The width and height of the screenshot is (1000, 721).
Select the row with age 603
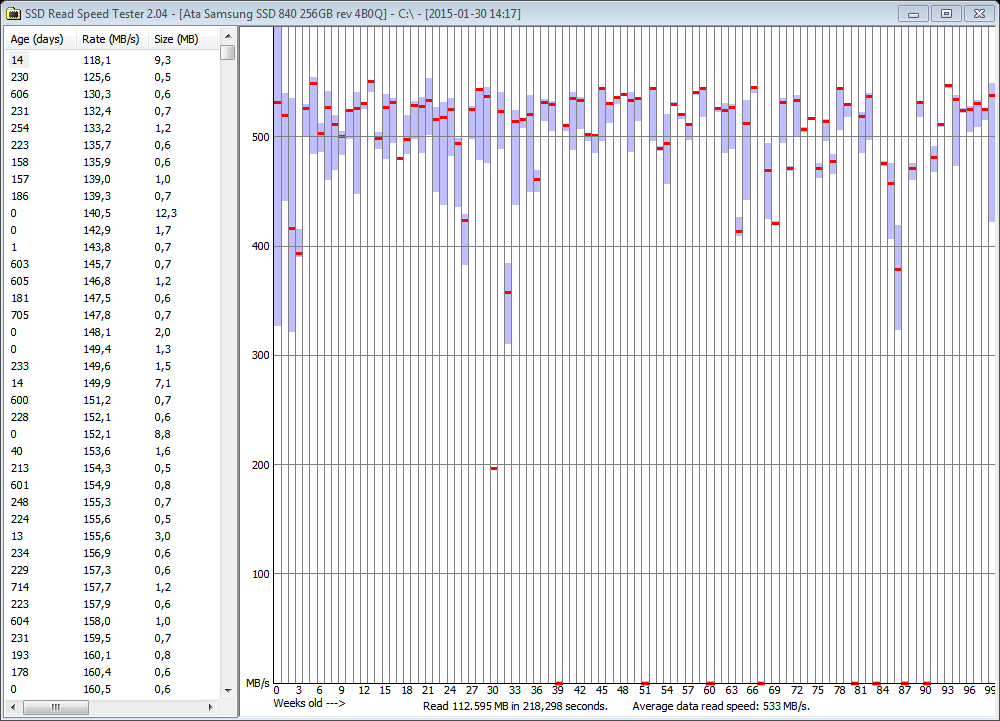click(x=112, y=264)
